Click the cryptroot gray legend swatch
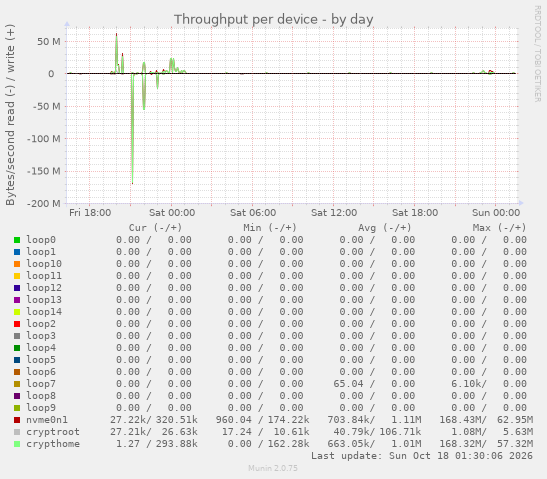547x479 pixels. (17, 432)
